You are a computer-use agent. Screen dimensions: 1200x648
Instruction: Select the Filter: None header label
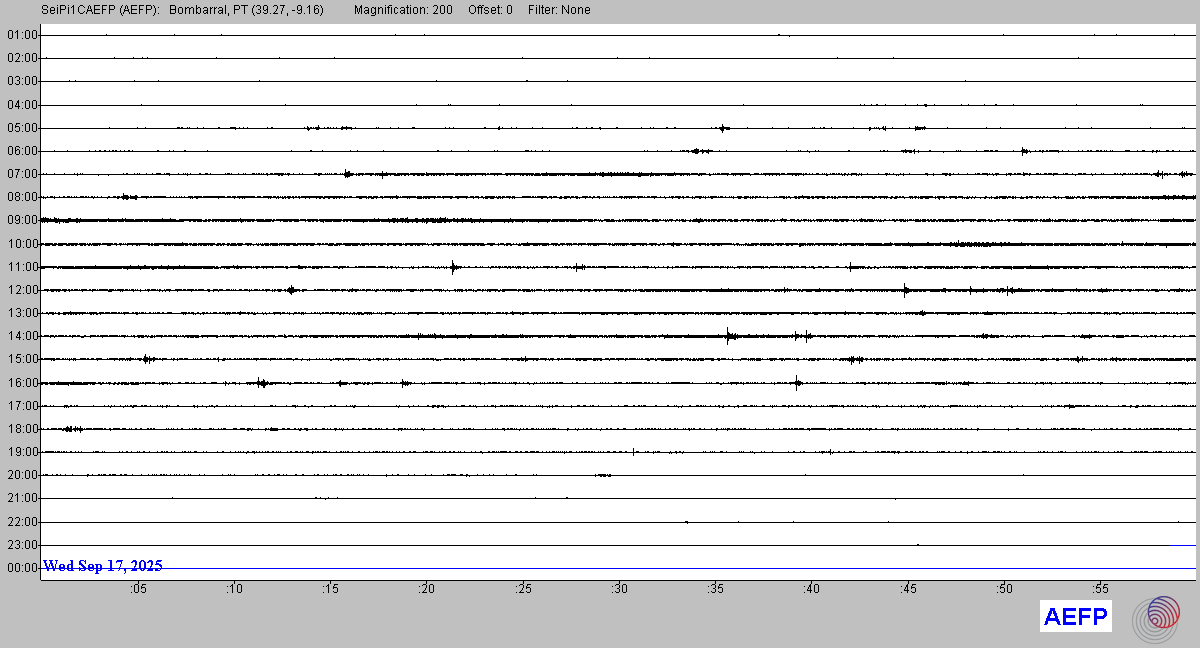[x=559, y=10]
